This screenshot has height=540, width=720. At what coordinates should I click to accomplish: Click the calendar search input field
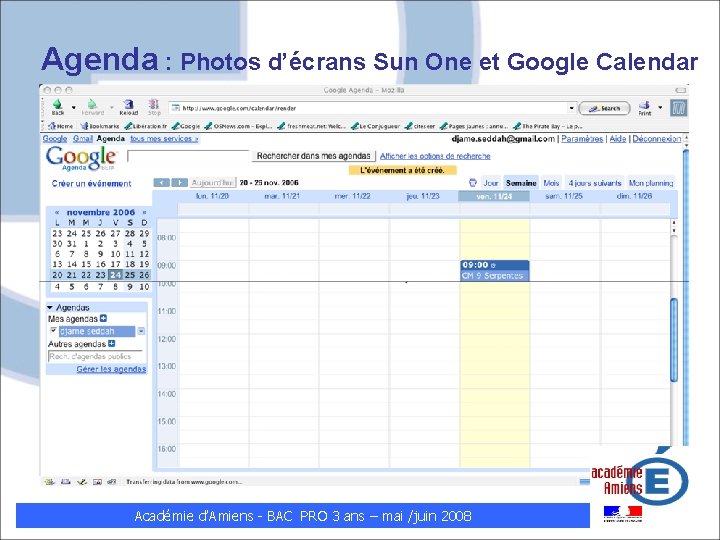coord(188,156)
